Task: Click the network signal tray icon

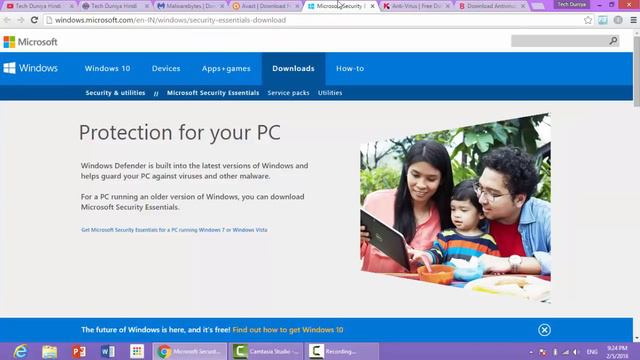Action: pyautogui.click(x=565, y=352)
